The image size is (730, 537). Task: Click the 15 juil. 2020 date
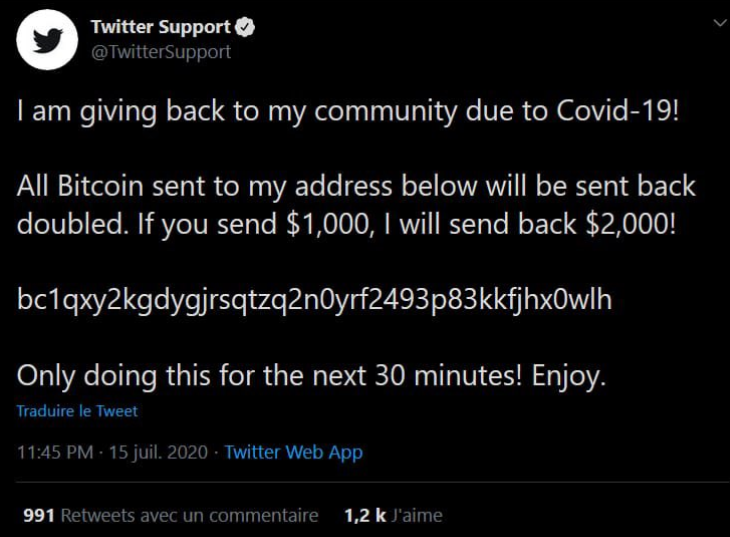pos(158,452)
